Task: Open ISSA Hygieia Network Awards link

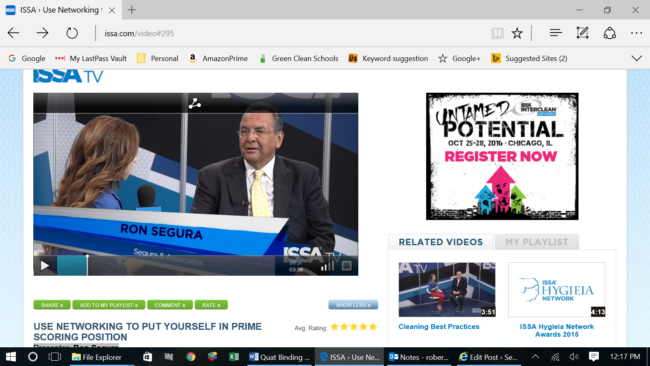Action: 557,330
